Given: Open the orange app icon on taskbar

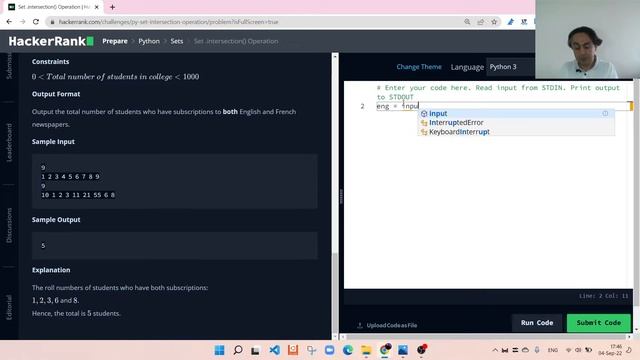Looking at the screenshot, I should tap(293, 350).
